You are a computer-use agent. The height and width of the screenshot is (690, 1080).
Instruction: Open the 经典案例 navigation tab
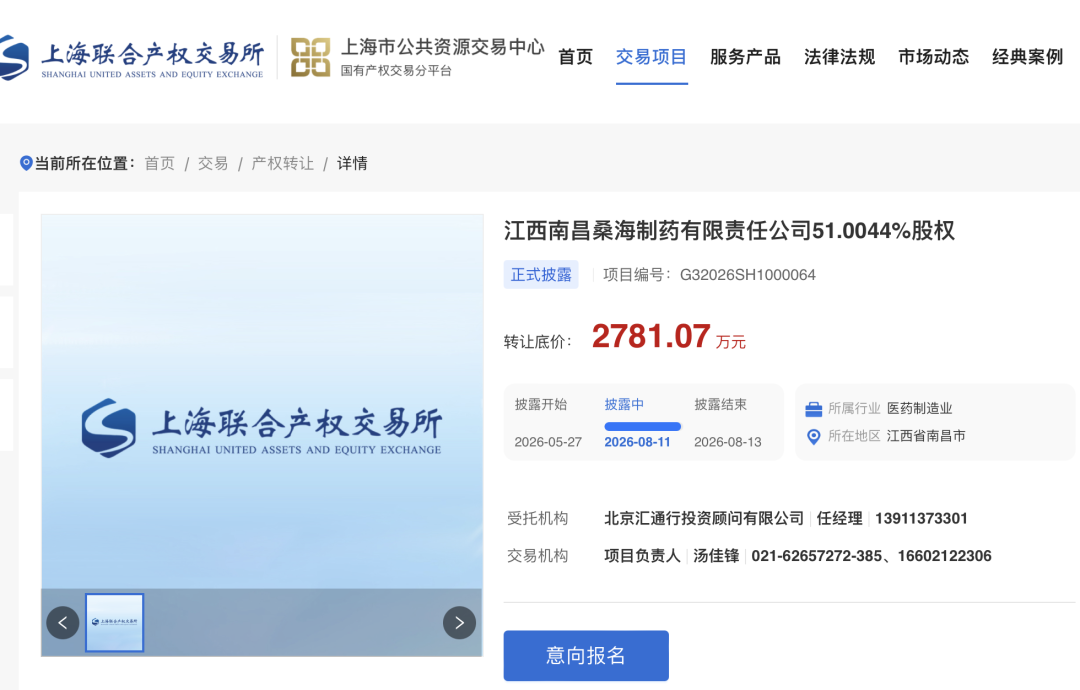(1028, 56)
